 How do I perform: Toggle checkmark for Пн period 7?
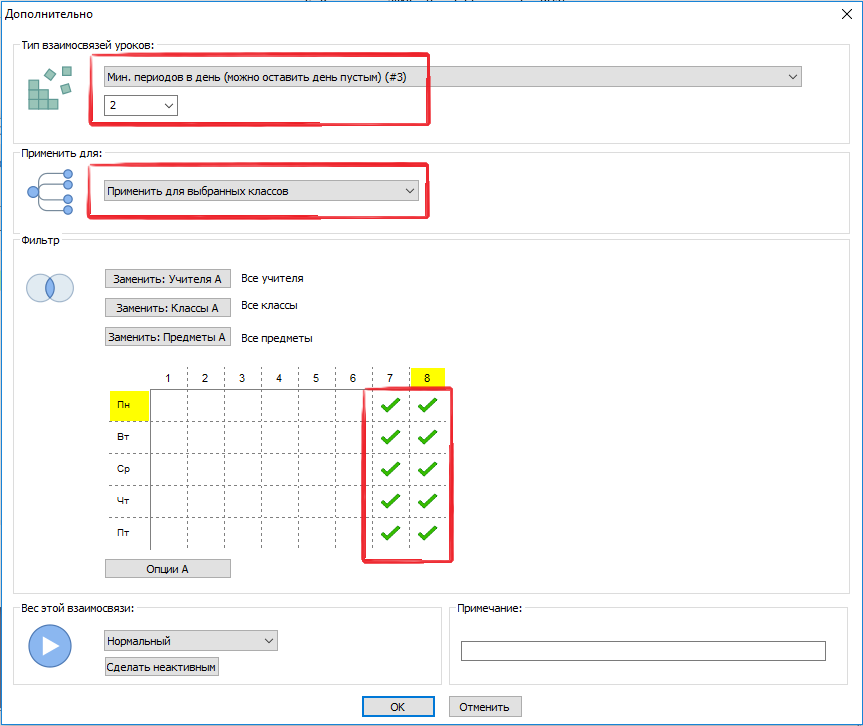[x=391, y=405]
